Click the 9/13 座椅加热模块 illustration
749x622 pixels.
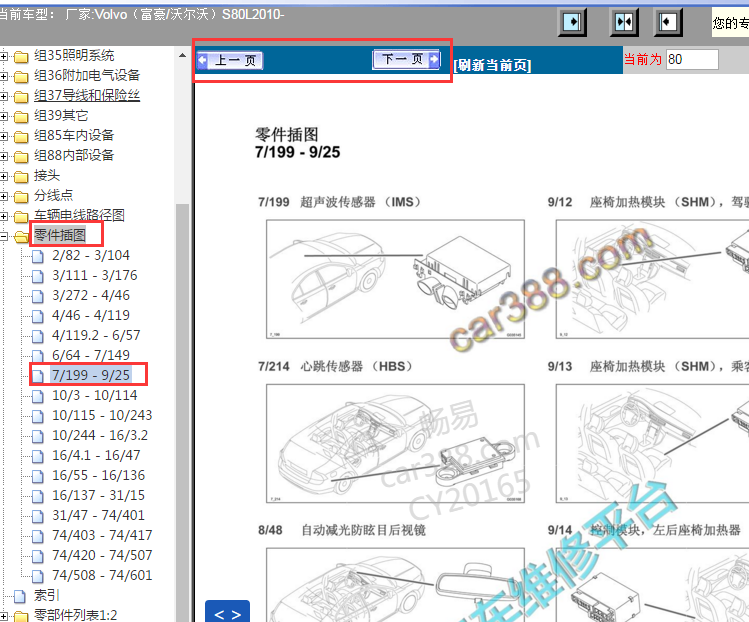point(653,444)
